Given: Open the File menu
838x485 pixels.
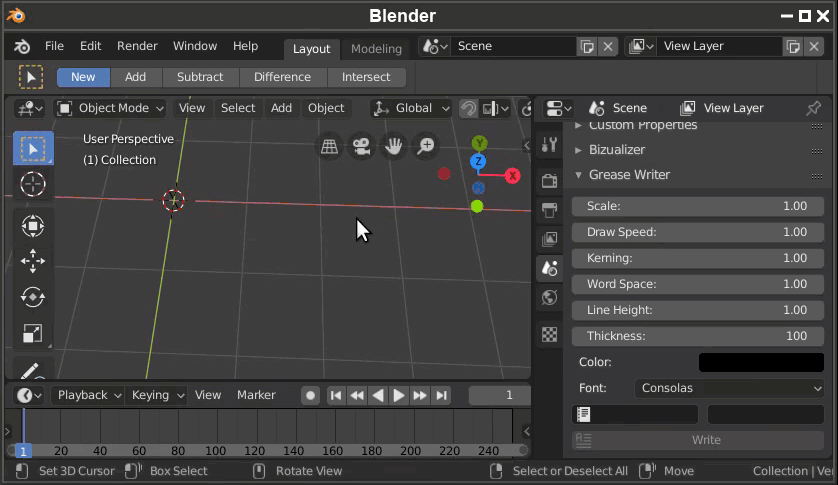Looking at the screenshot, I should coord(55,46).
